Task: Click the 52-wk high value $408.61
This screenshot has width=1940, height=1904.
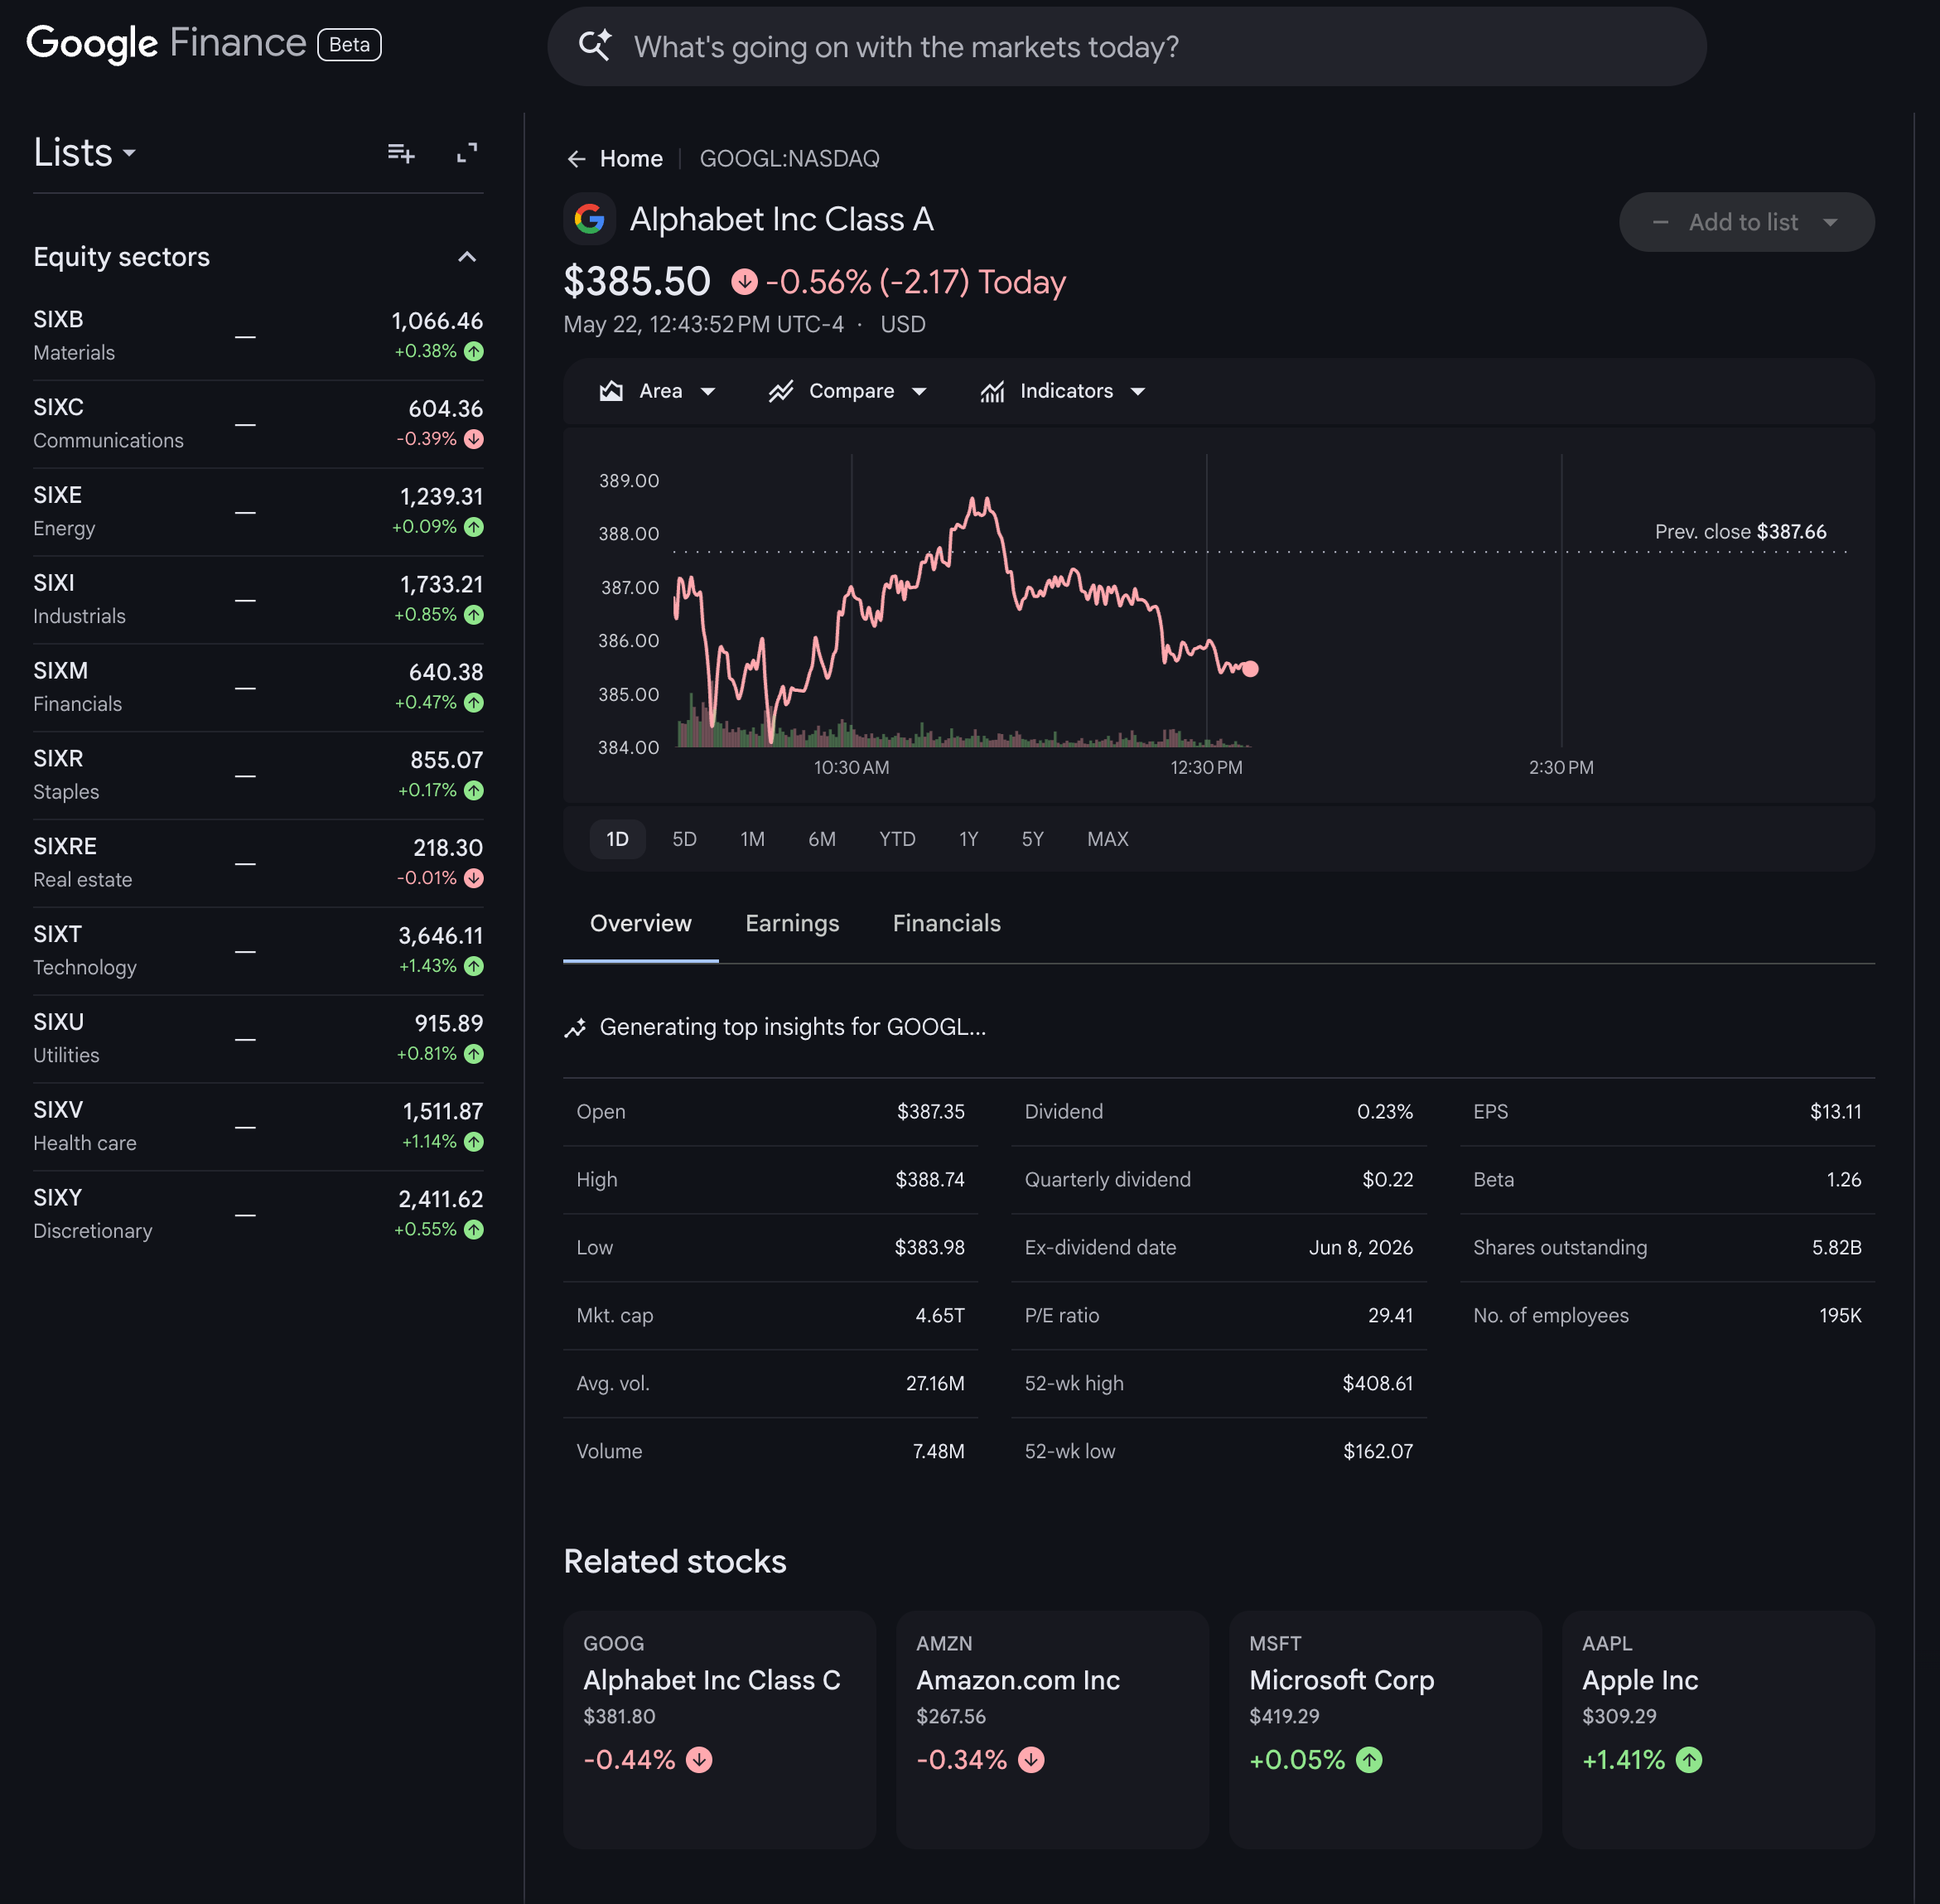Action: [x=1377, y=1384]
